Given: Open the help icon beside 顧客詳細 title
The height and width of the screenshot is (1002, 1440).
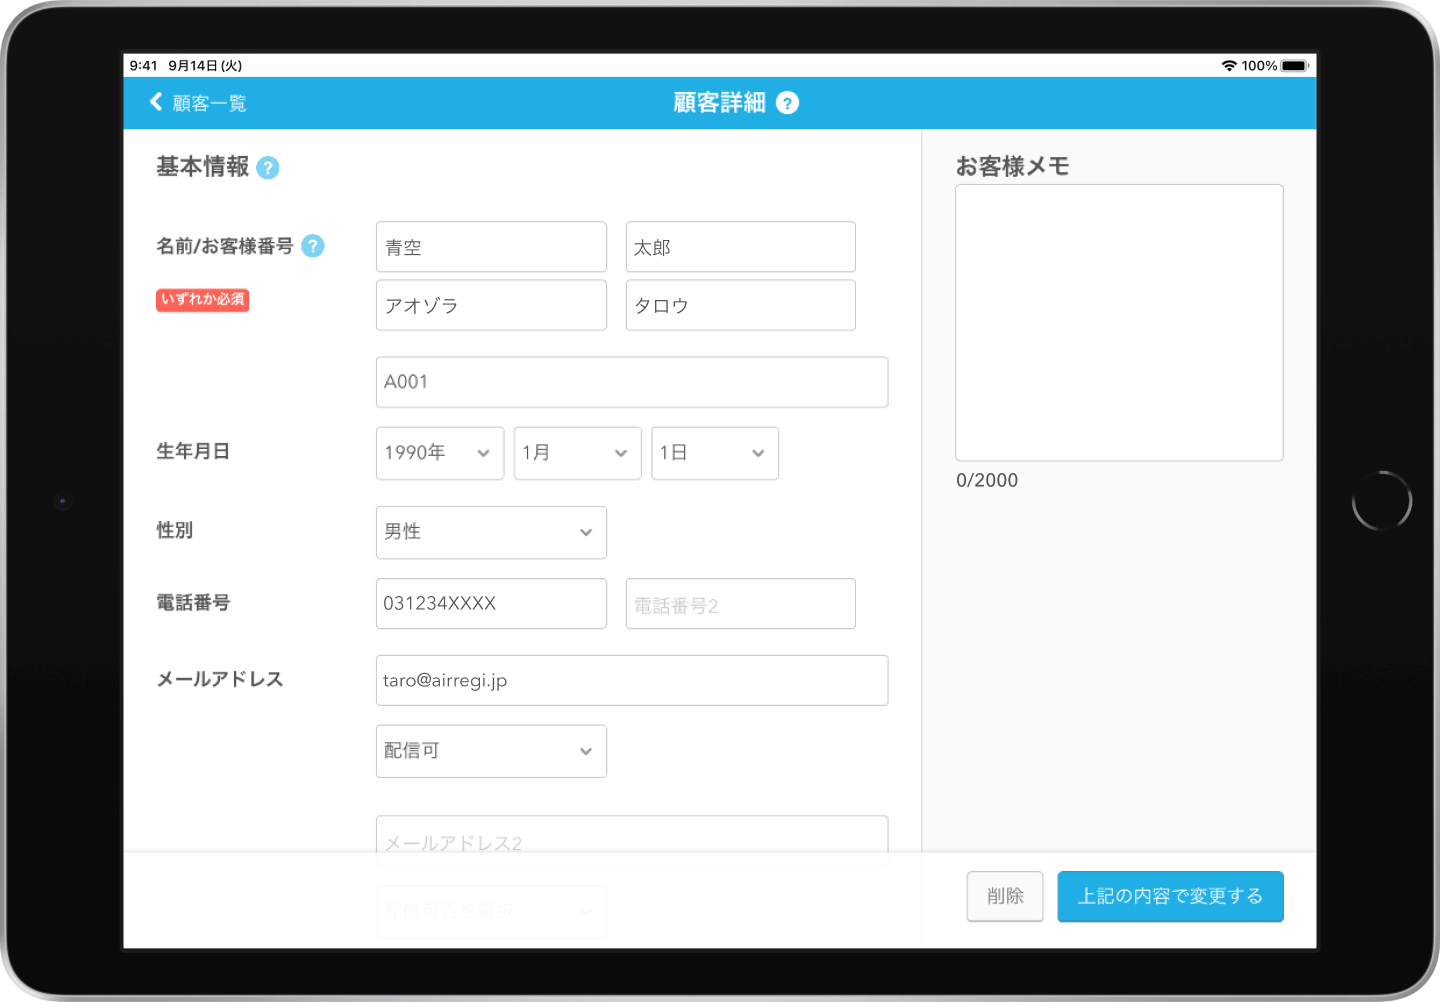Looking at the screenshot, I should tap(788, 103).
